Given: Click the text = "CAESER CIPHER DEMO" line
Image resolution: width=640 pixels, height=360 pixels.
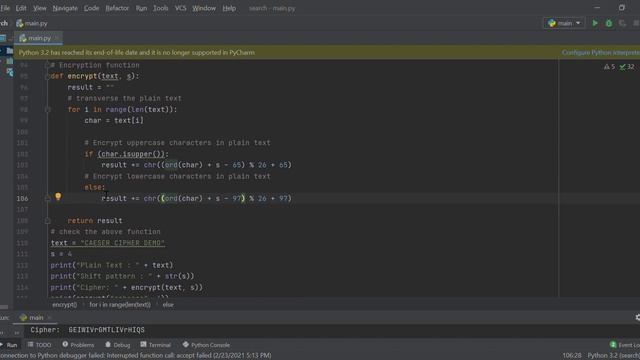Looking at the screenshot, I should (108, 243).
